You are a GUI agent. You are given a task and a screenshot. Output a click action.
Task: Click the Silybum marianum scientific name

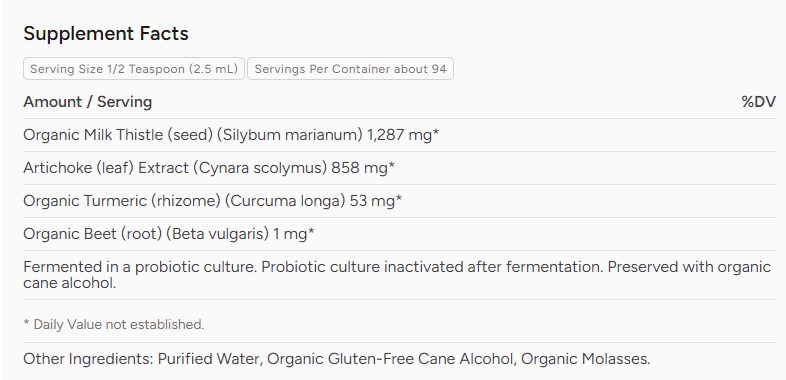[291, 135]
